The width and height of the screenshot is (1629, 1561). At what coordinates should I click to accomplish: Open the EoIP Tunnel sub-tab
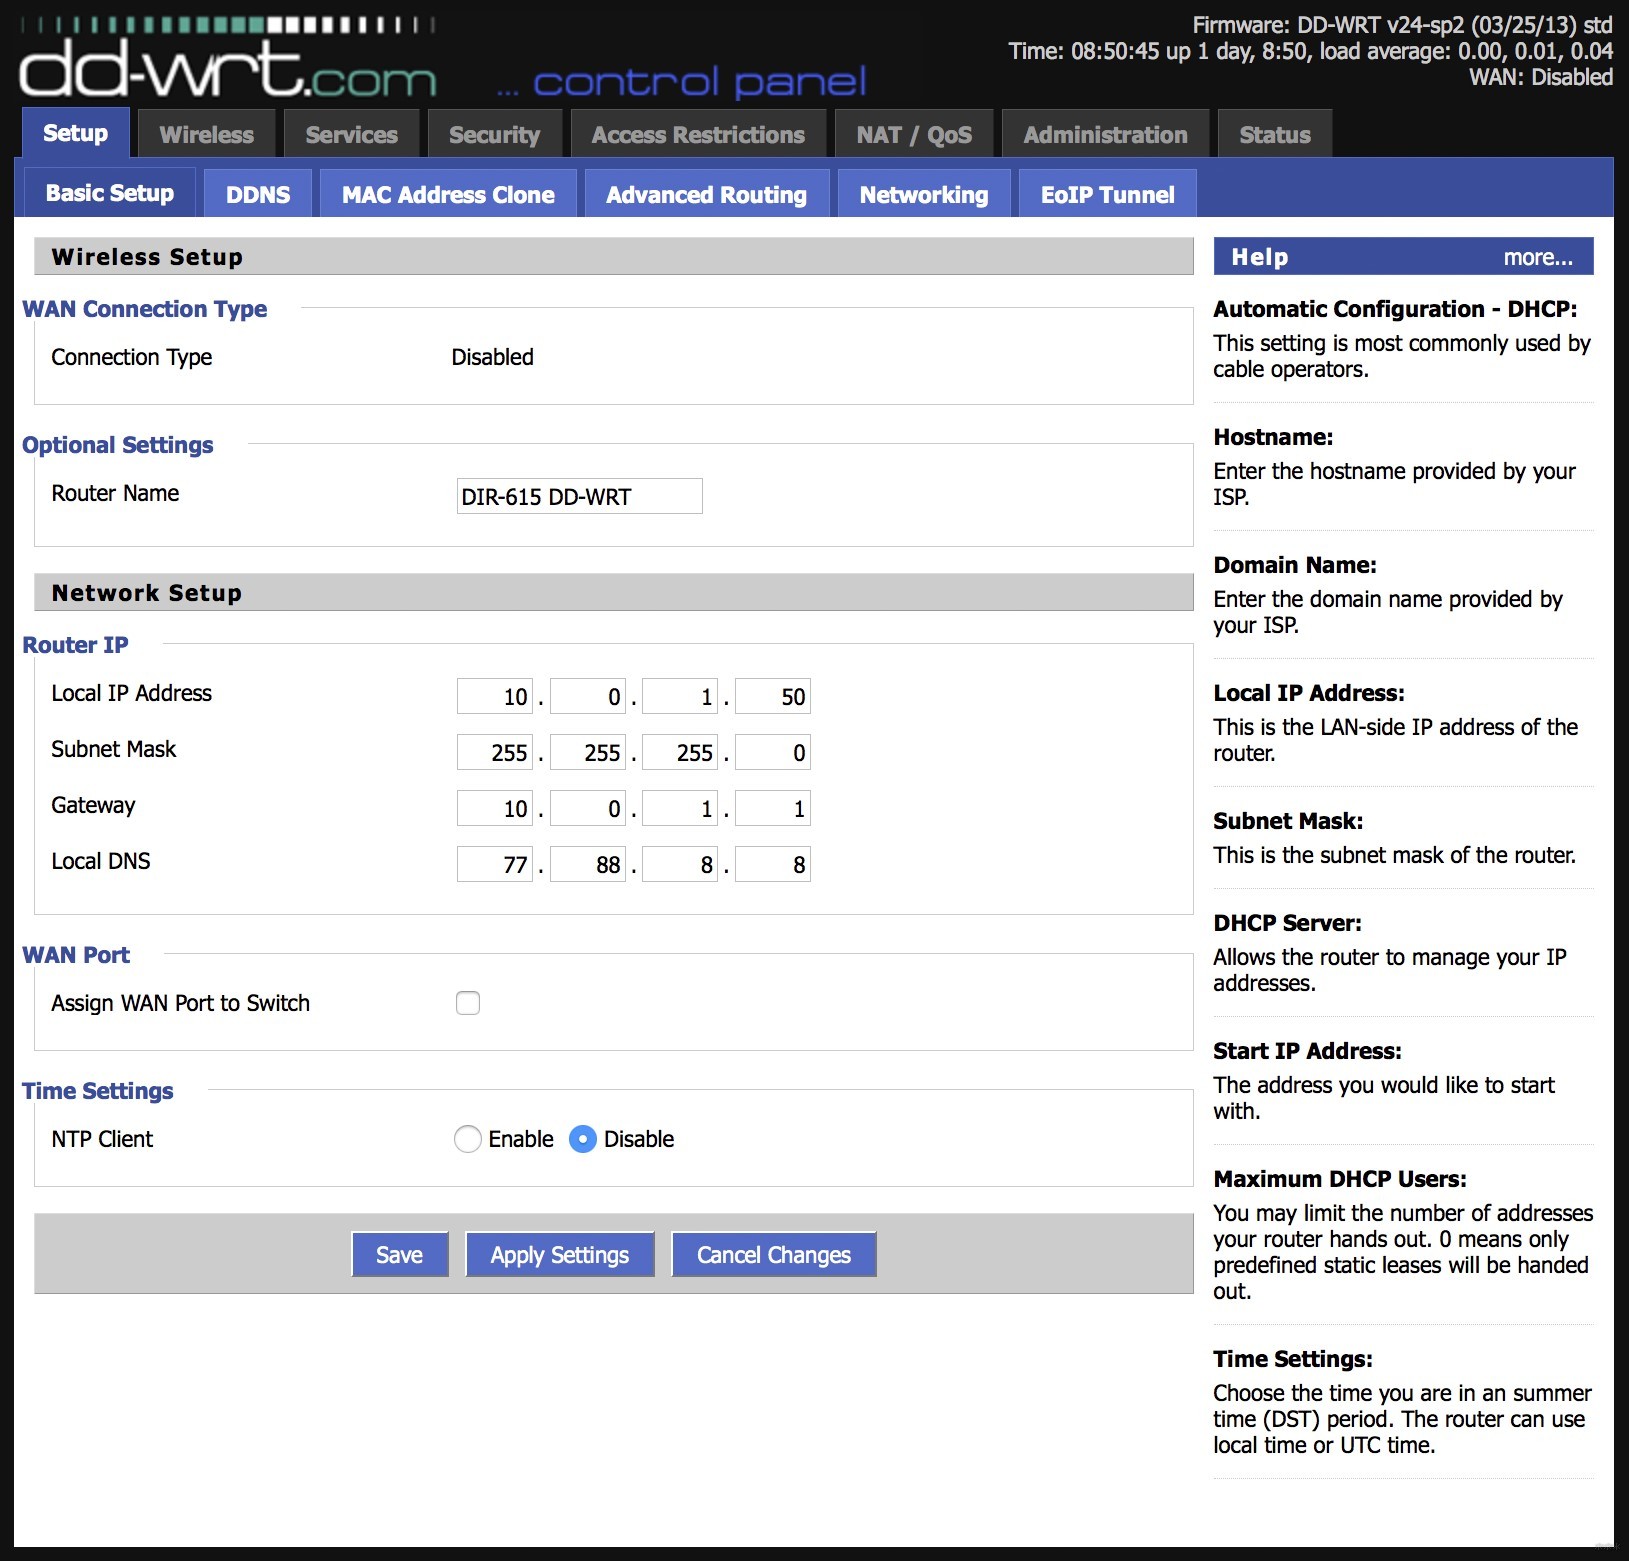point(1108,194)
